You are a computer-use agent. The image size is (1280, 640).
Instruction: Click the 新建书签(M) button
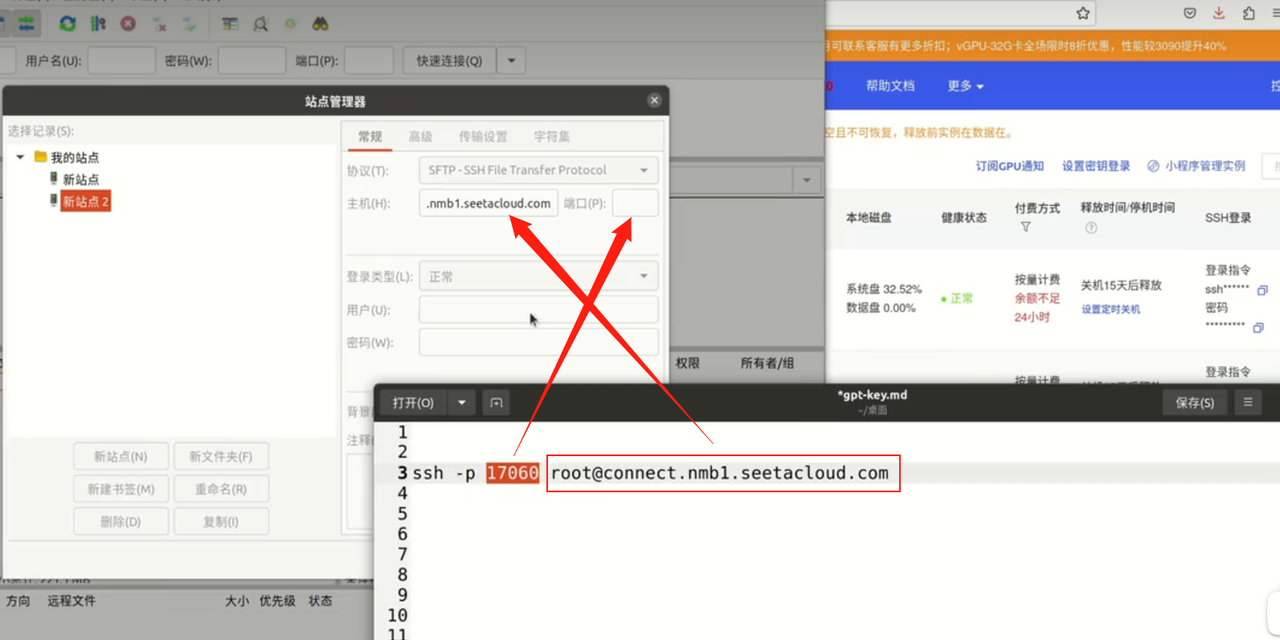121,489
